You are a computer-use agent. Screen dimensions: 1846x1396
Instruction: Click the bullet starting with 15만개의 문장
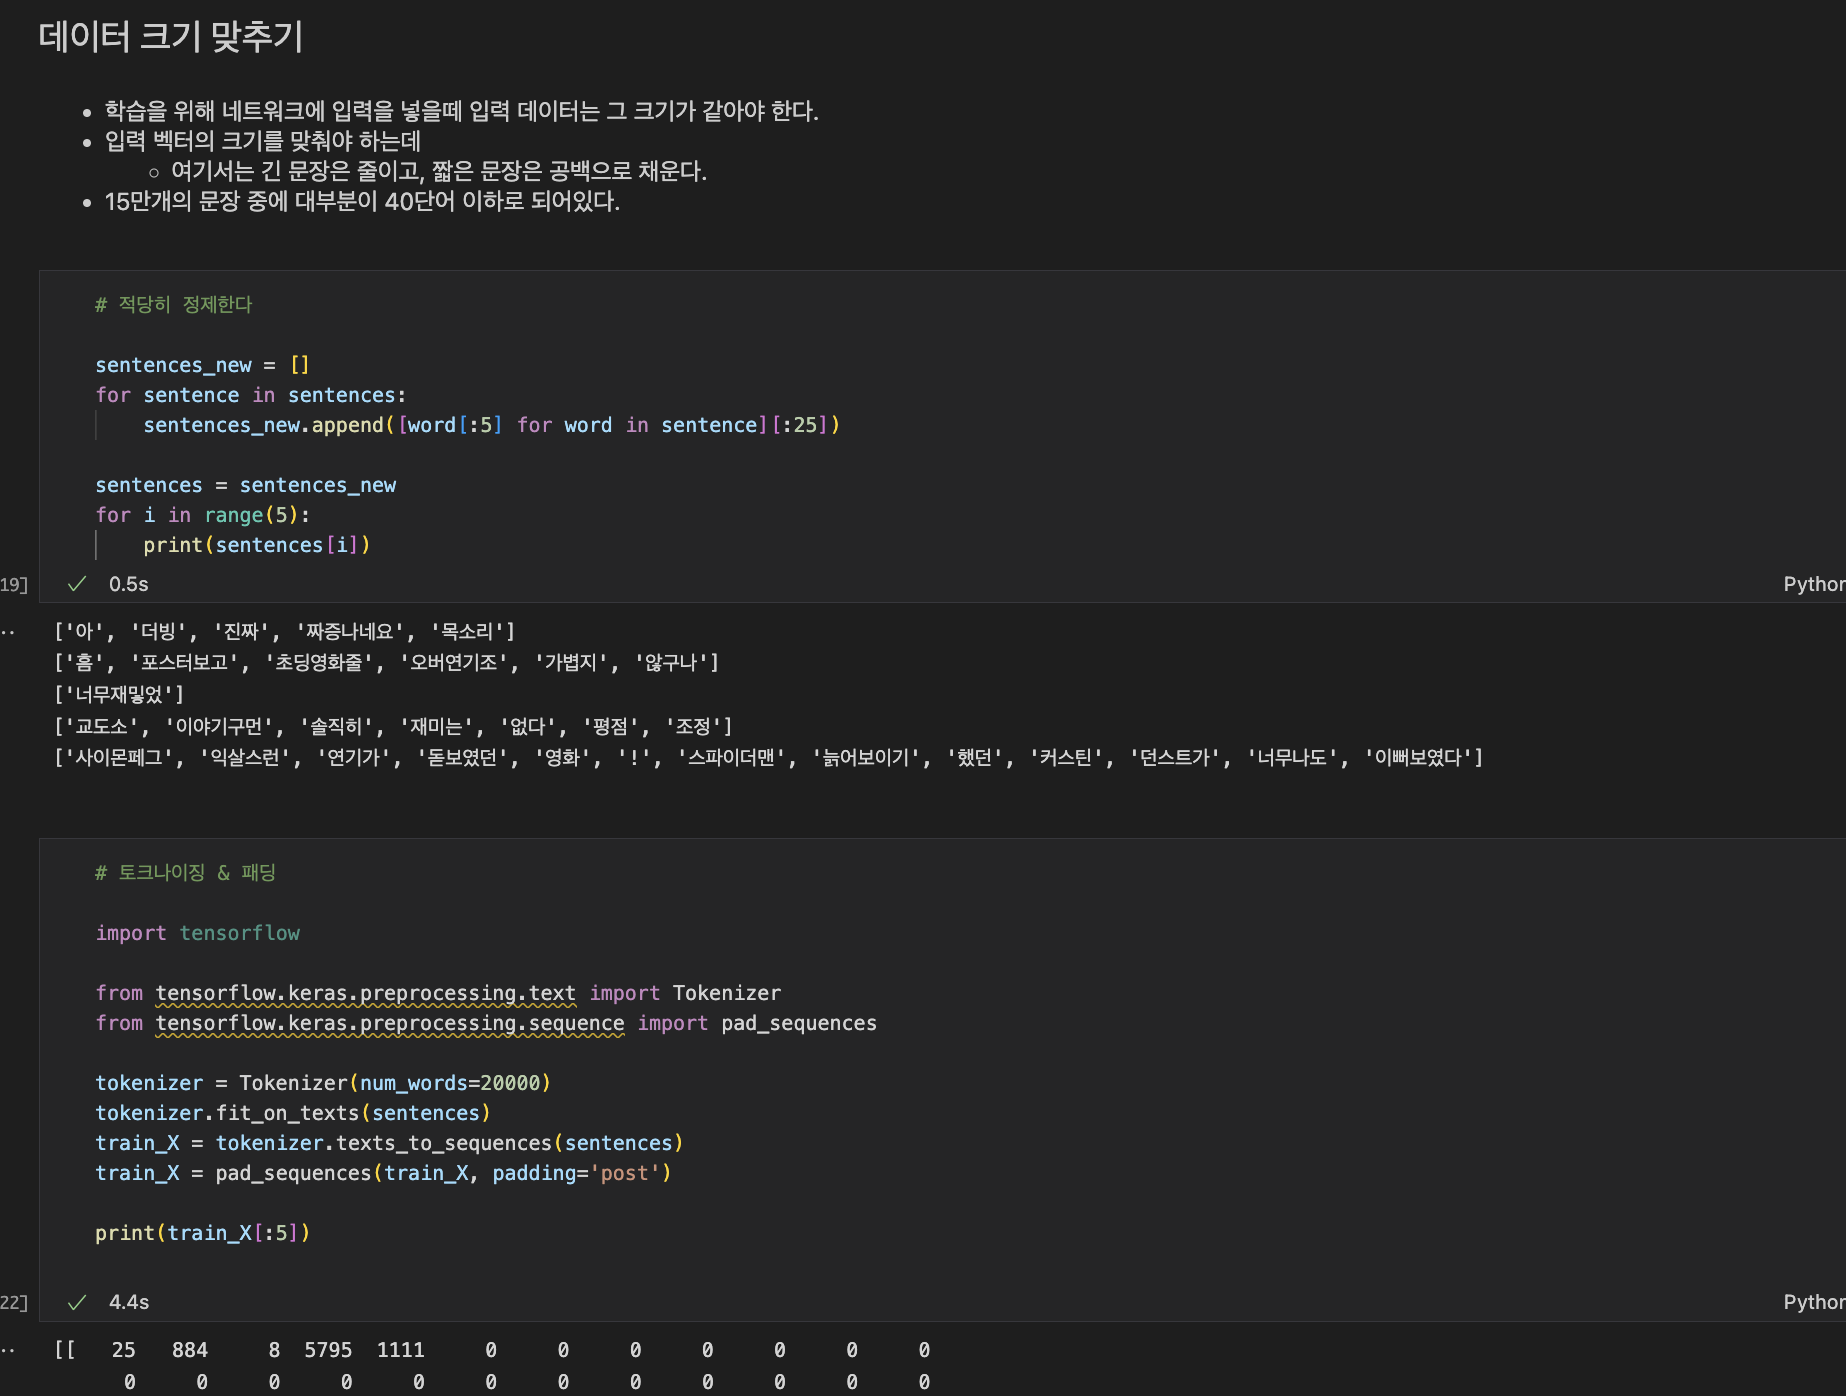coord(362,201)
